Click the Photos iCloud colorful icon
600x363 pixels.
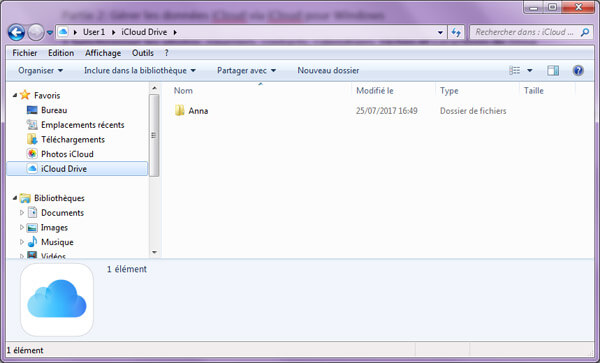click(x=32, y=154)
